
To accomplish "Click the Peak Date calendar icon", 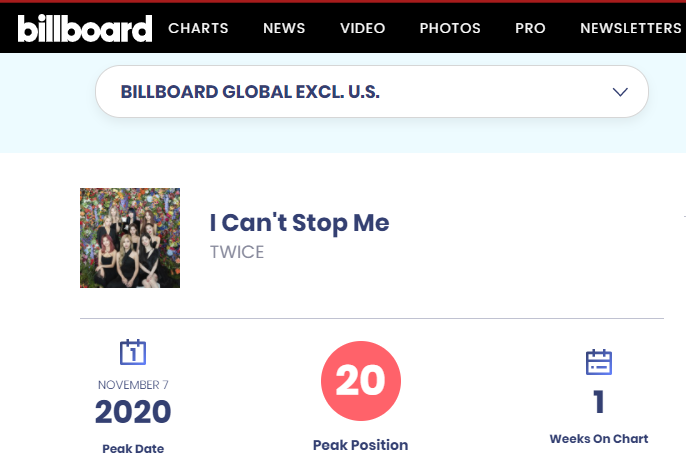I will tap(133, 353).
